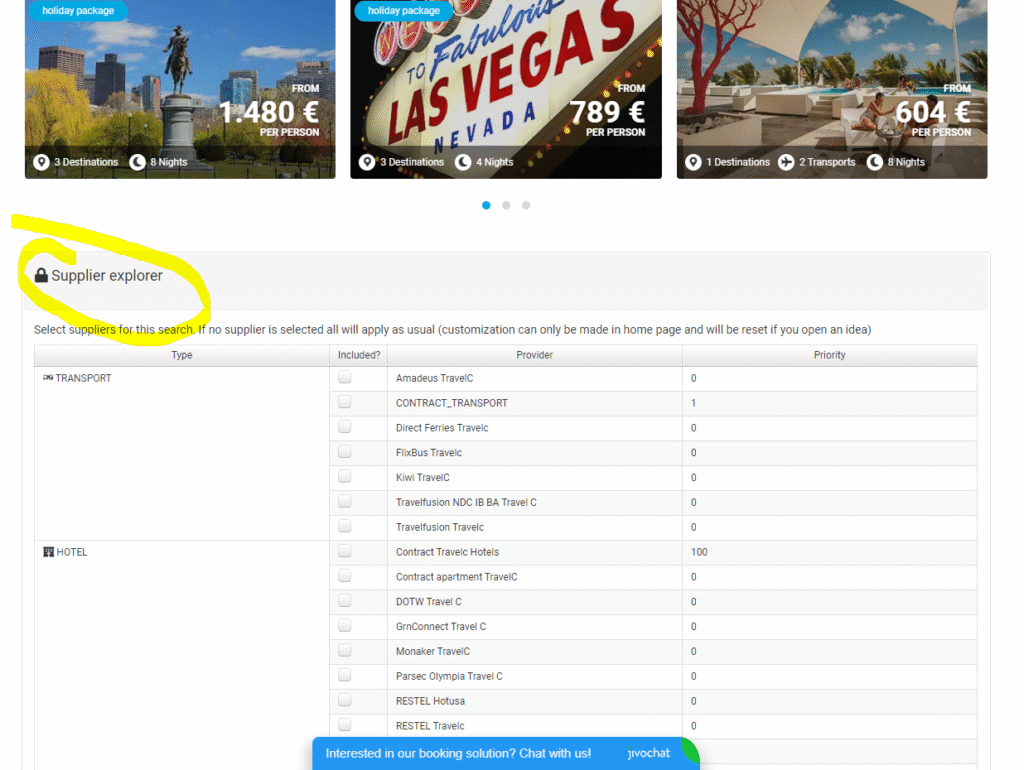Click the moon icon next to 4 Nights
This screenshot has width=1024, height=770.
pyautogui.click(x=463, y=162)
